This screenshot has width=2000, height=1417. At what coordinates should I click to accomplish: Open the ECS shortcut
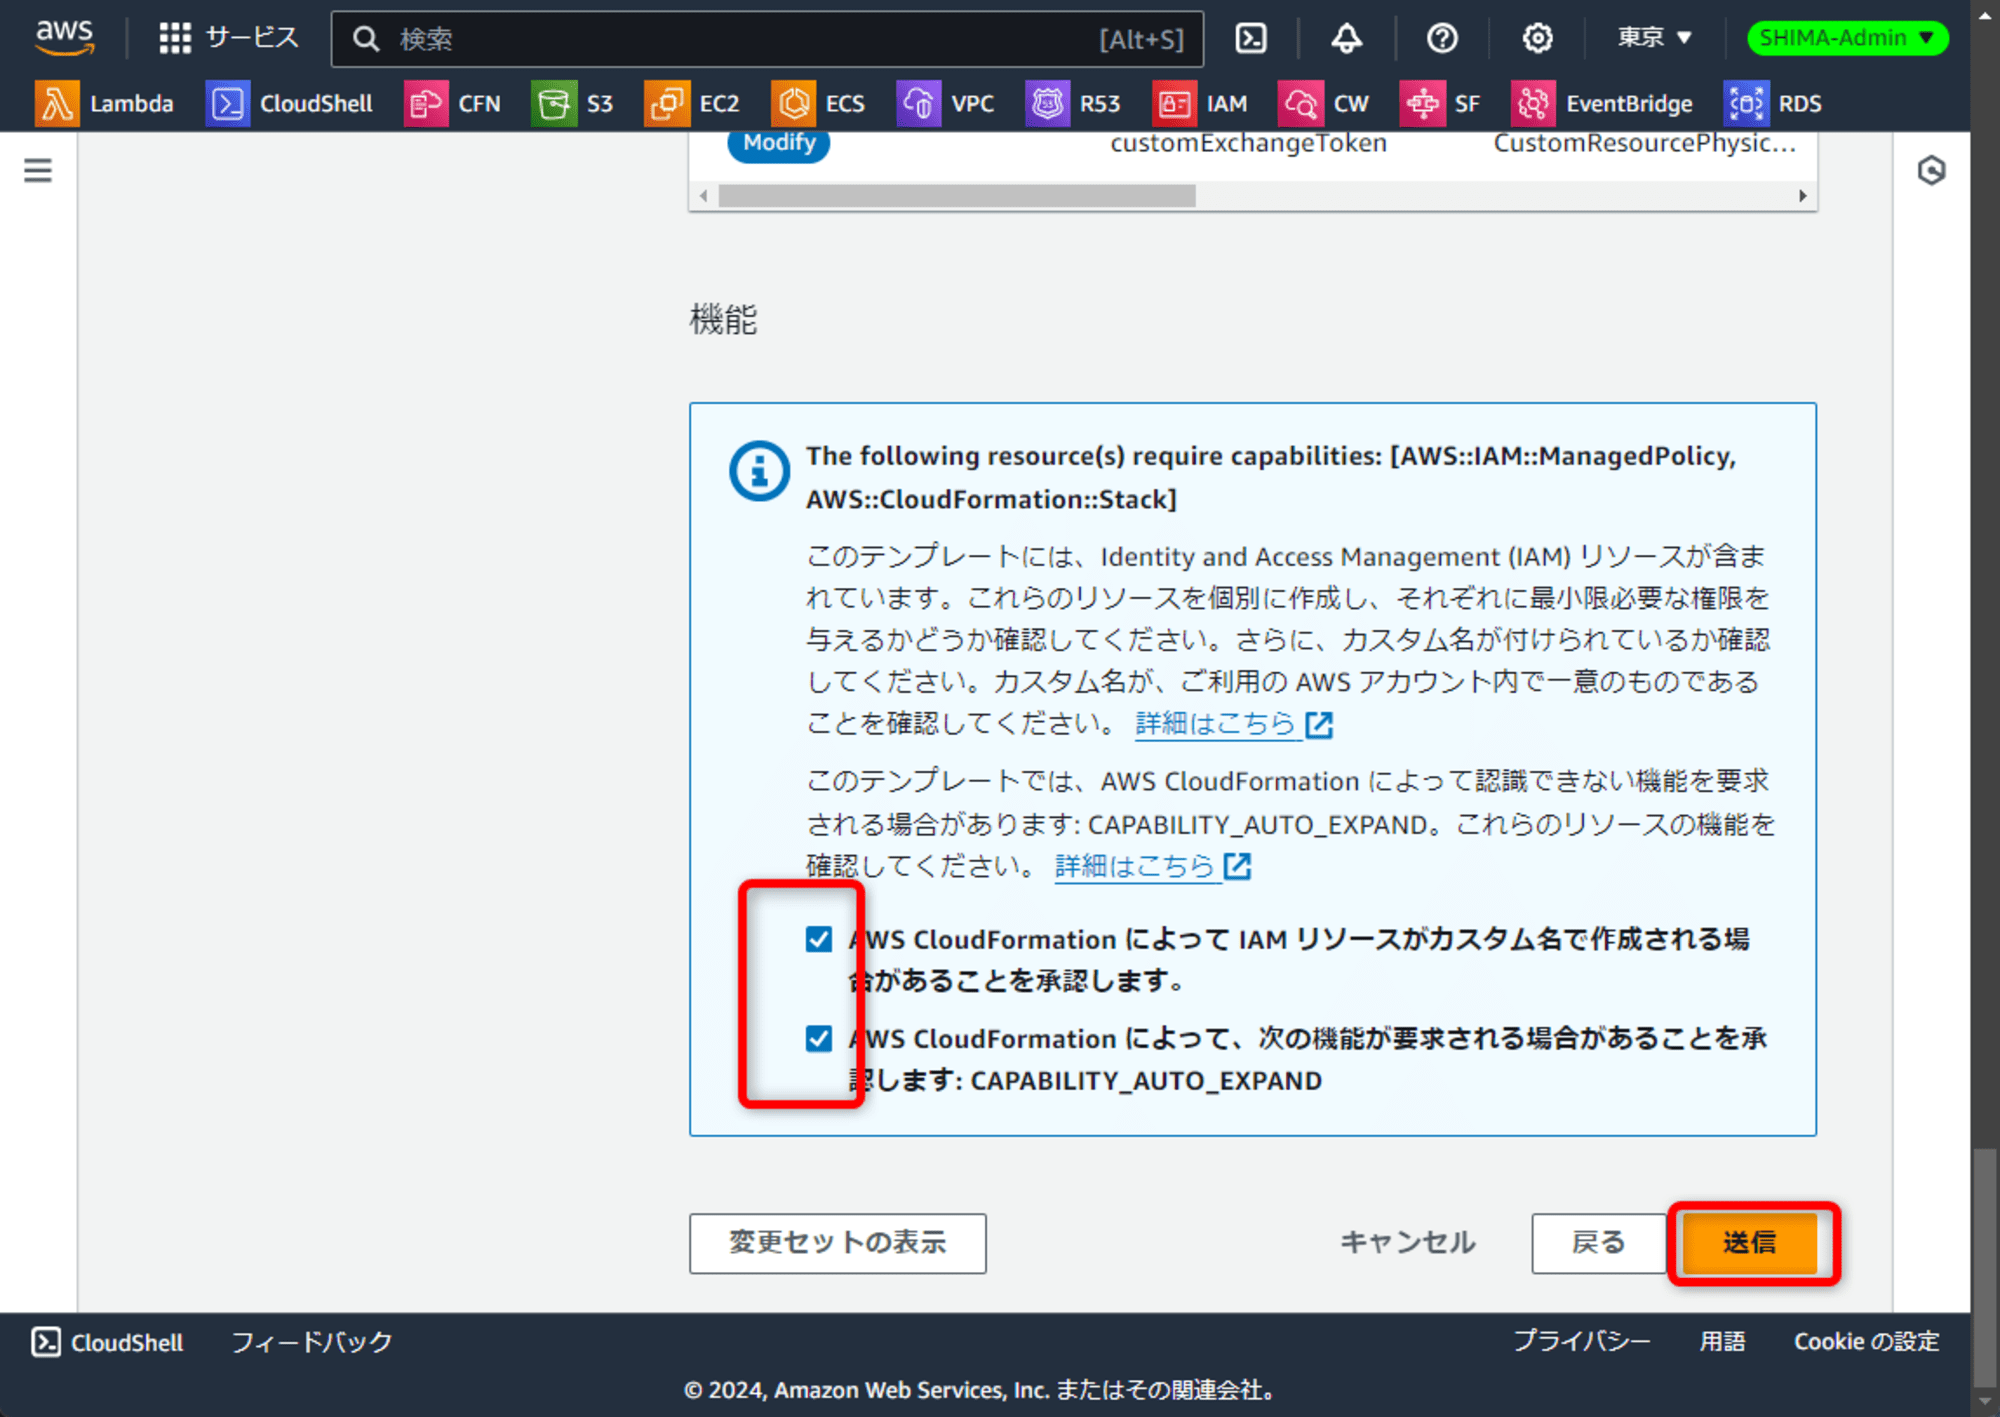[818, 103]
